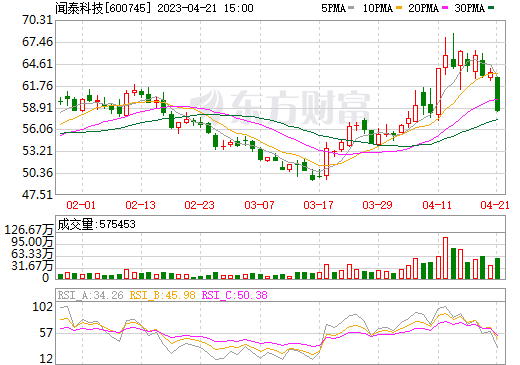Click the 5PMA legend label

point(334,8)
